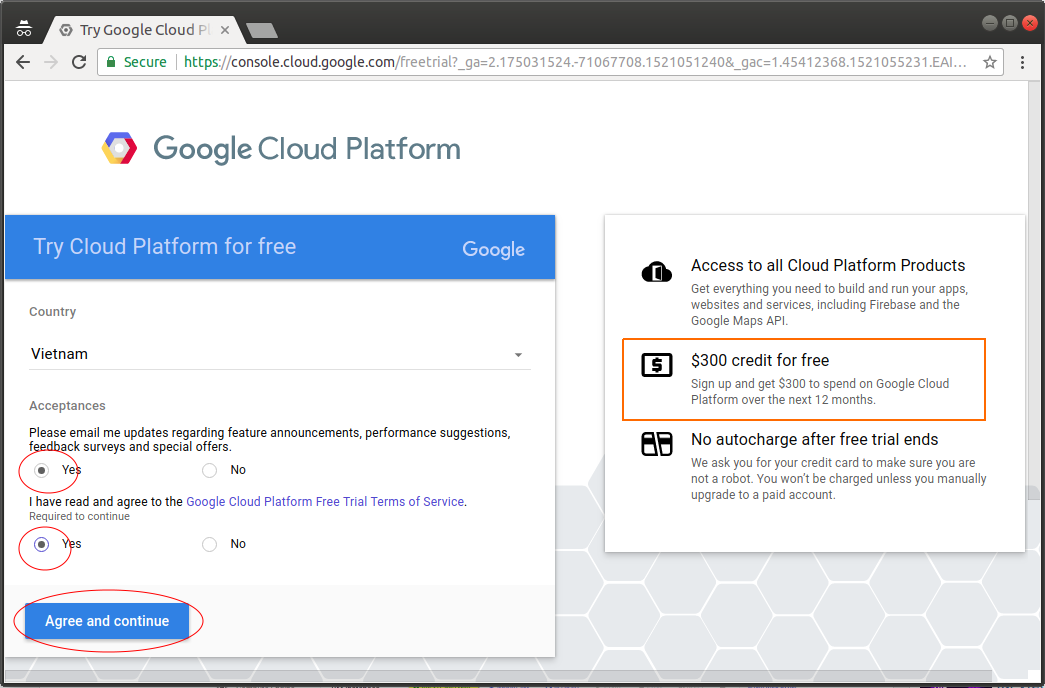This screenshot has width=1045, height=688.
Task: Click the Google Cloud Platform hexagon logo
Action: (x=119, y=148)
